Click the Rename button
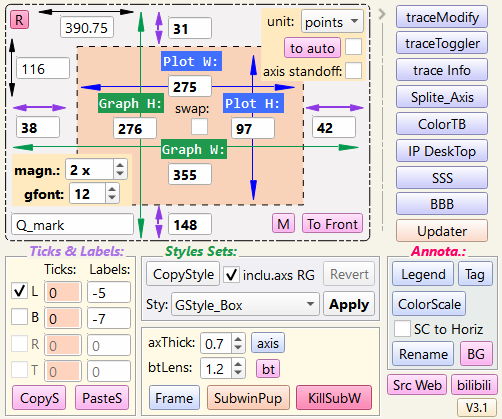Image resolution: width=502 pixels, height=419 pixels. click(x=423, y=354)
